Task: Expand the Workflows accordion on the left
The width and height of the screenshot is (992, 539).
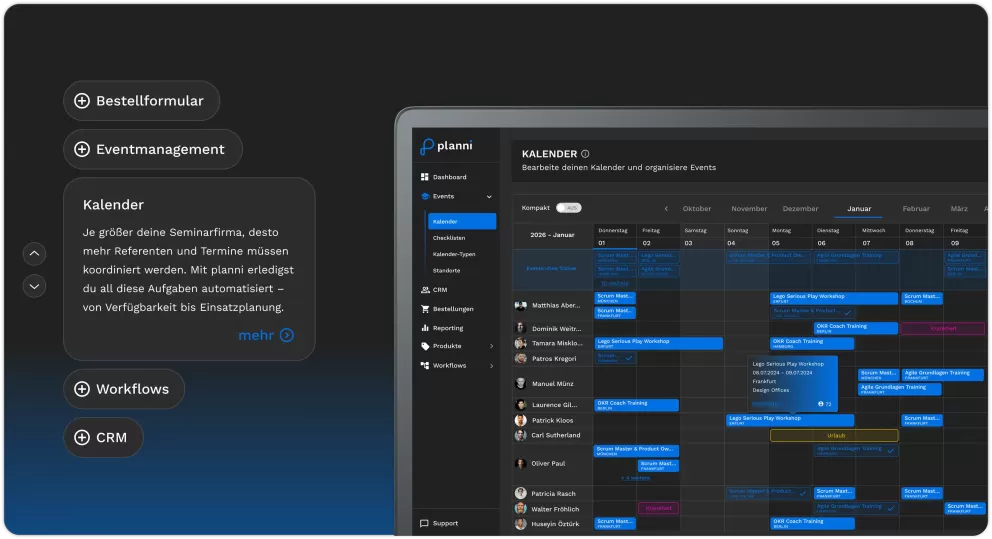Action: click(124, 389)
